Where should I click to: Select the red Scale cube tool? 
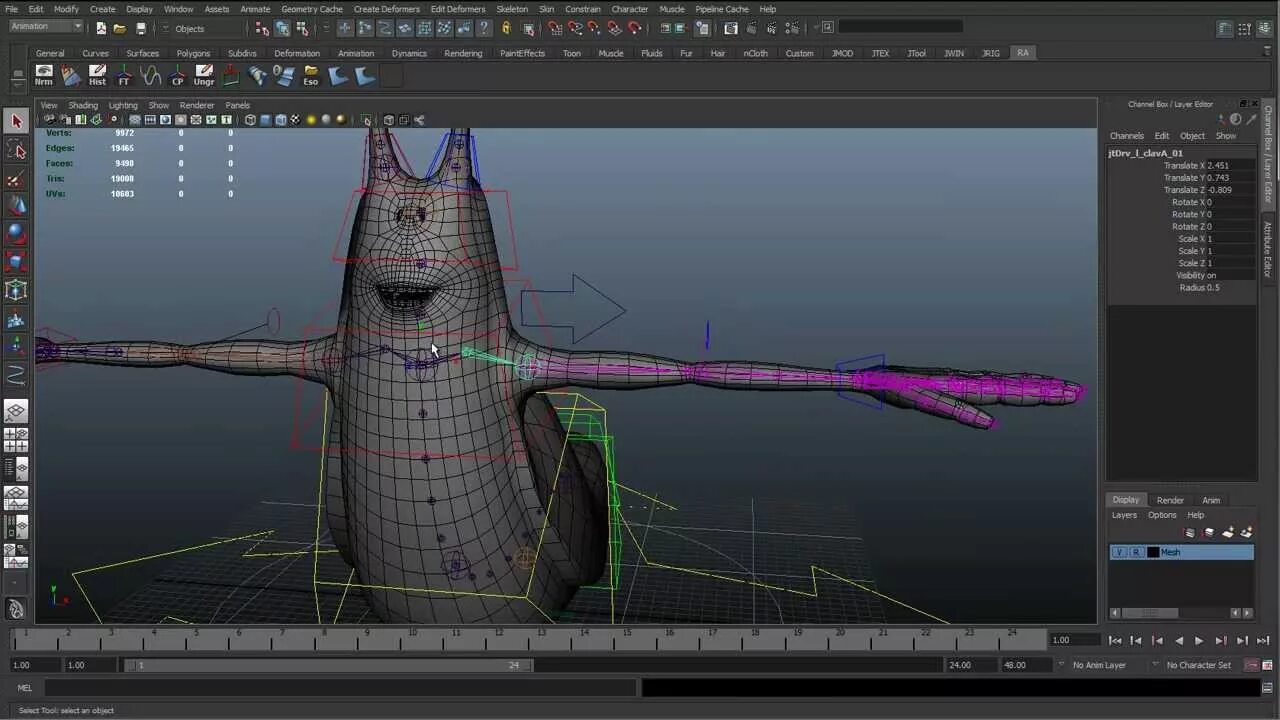[x=16, y=262]
